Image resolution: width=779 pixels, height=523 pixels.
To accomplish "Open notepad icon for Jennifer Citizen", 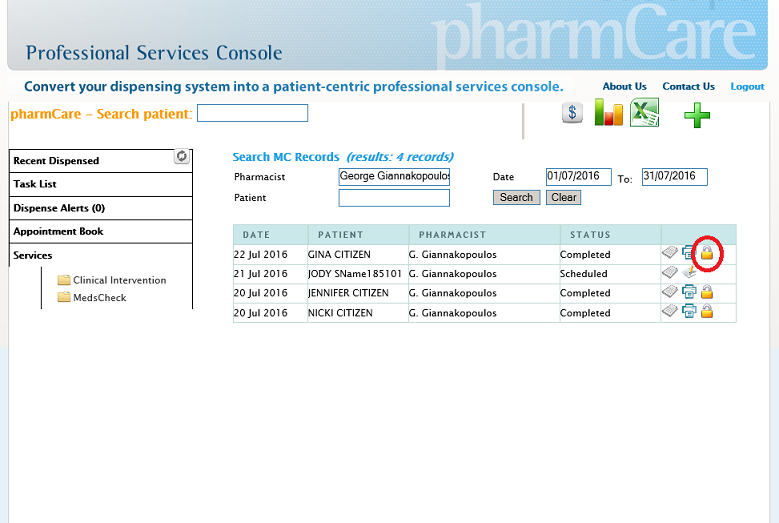I will pyautogui.click(x=670, y=292).
